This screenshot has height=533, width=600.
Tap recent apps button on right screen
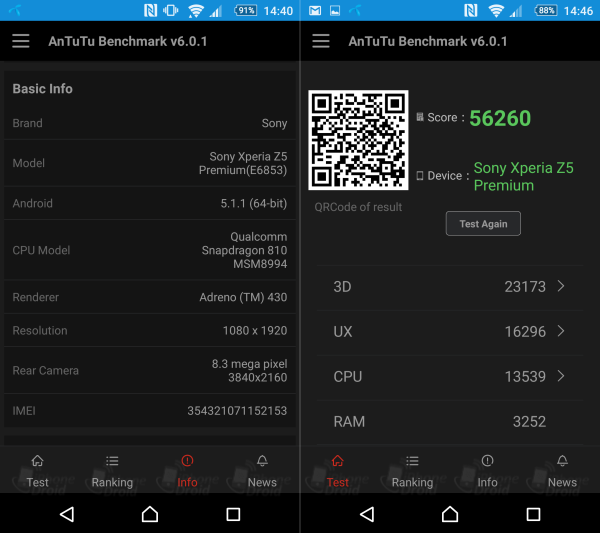point(533,514)
